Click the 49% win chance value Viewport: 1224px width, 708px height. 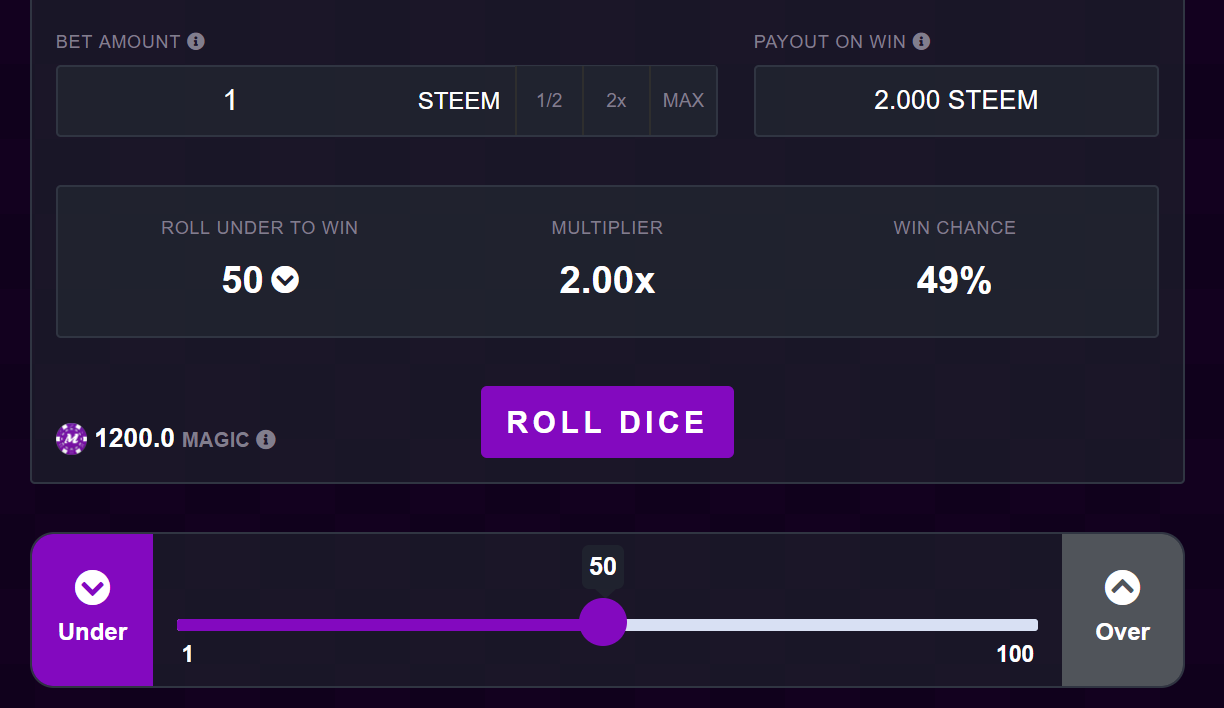pos(954,281)
